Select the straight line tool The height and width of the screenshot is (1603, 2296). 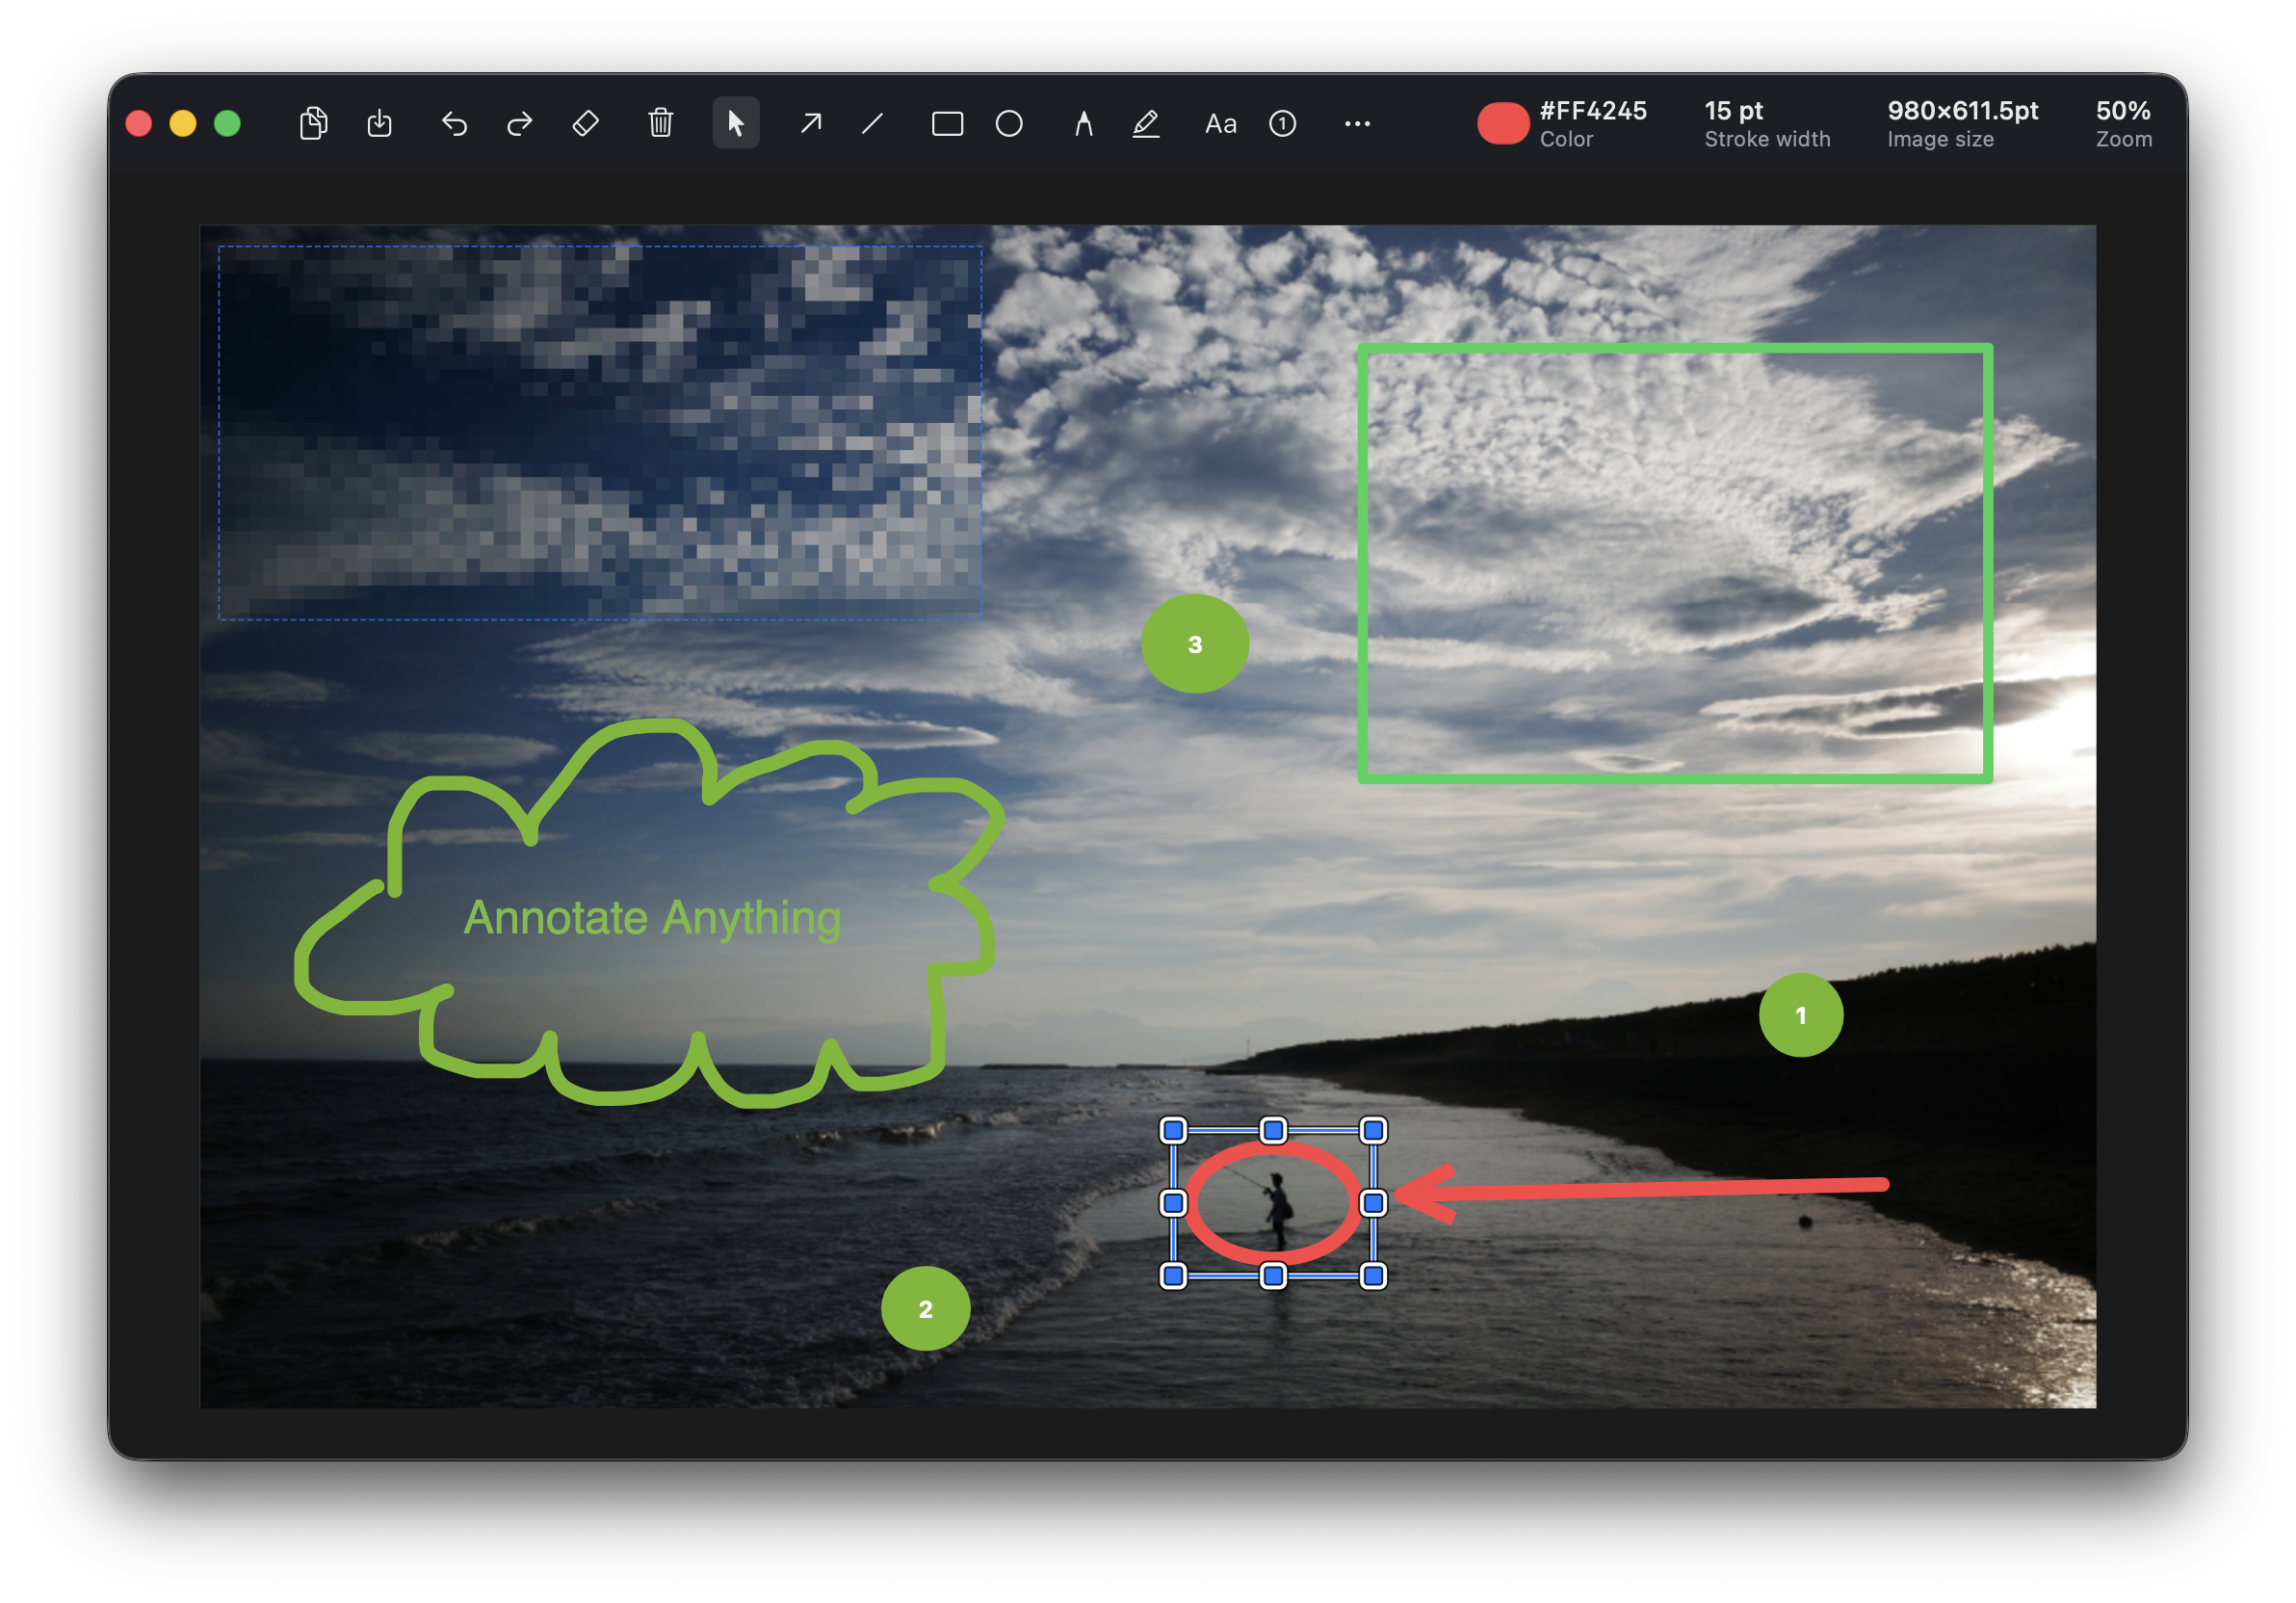click(x=873, y=123)
